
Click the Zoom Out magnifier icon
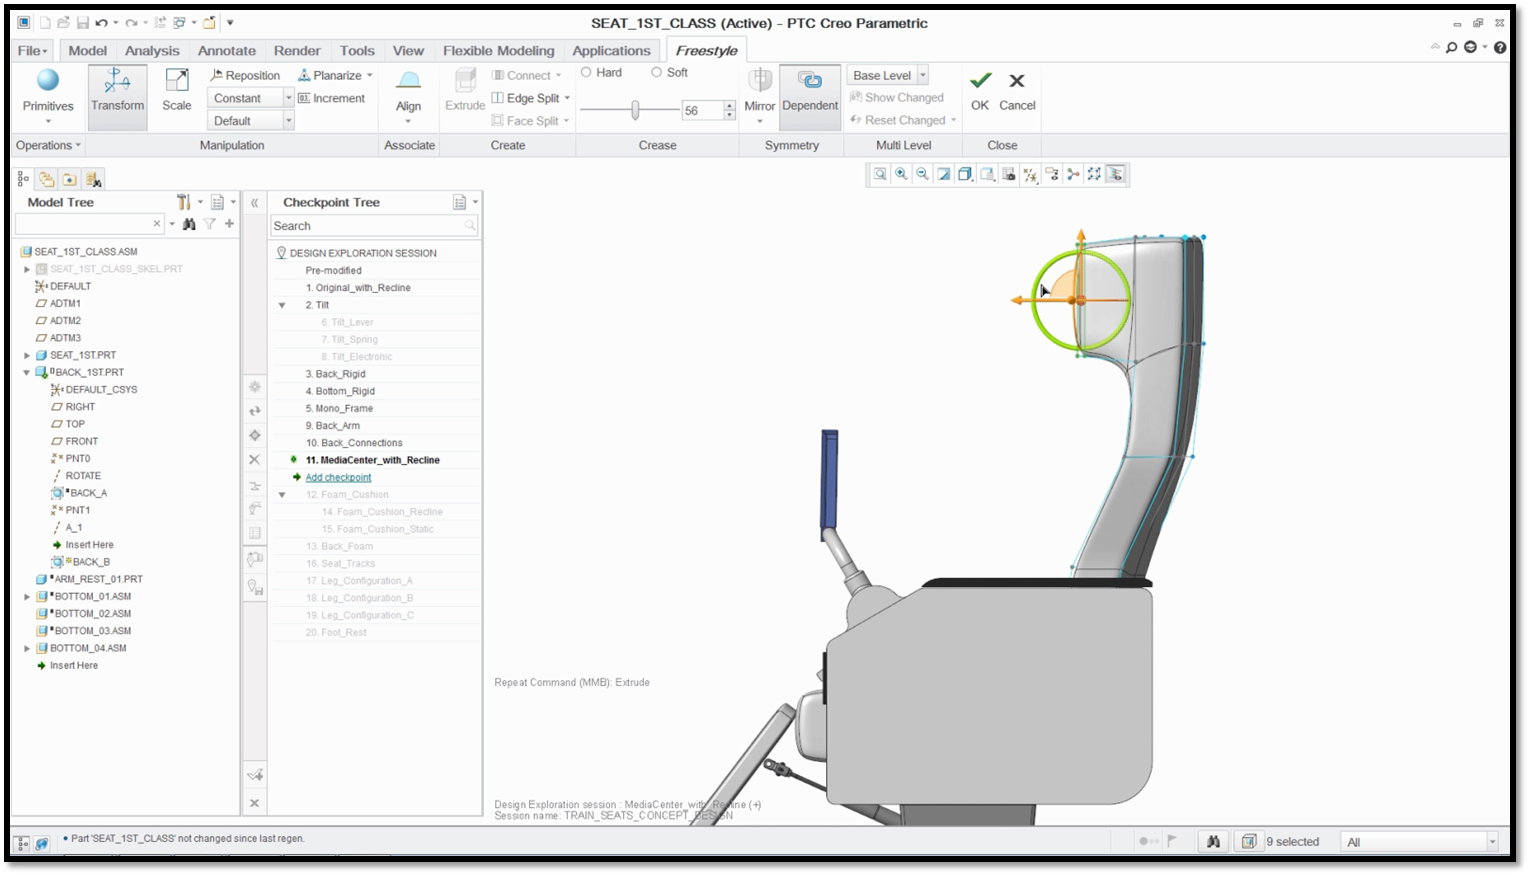tap(922, 174)
